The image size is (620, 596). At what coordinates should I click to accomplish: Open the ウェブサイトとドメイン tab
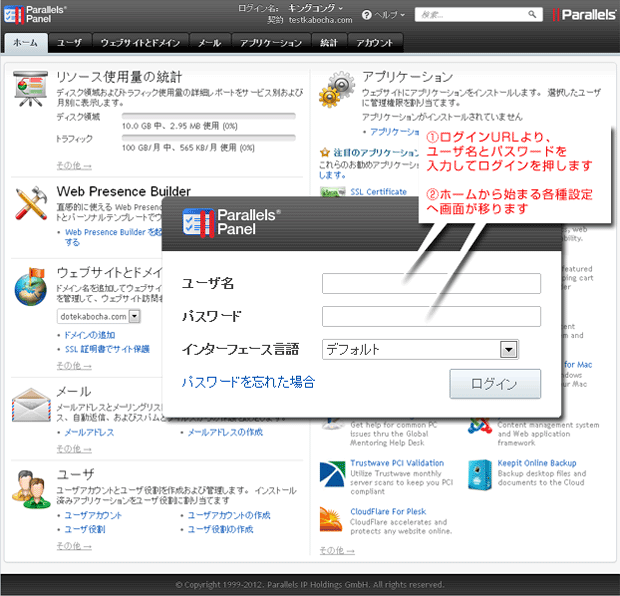tap(140, 43)
